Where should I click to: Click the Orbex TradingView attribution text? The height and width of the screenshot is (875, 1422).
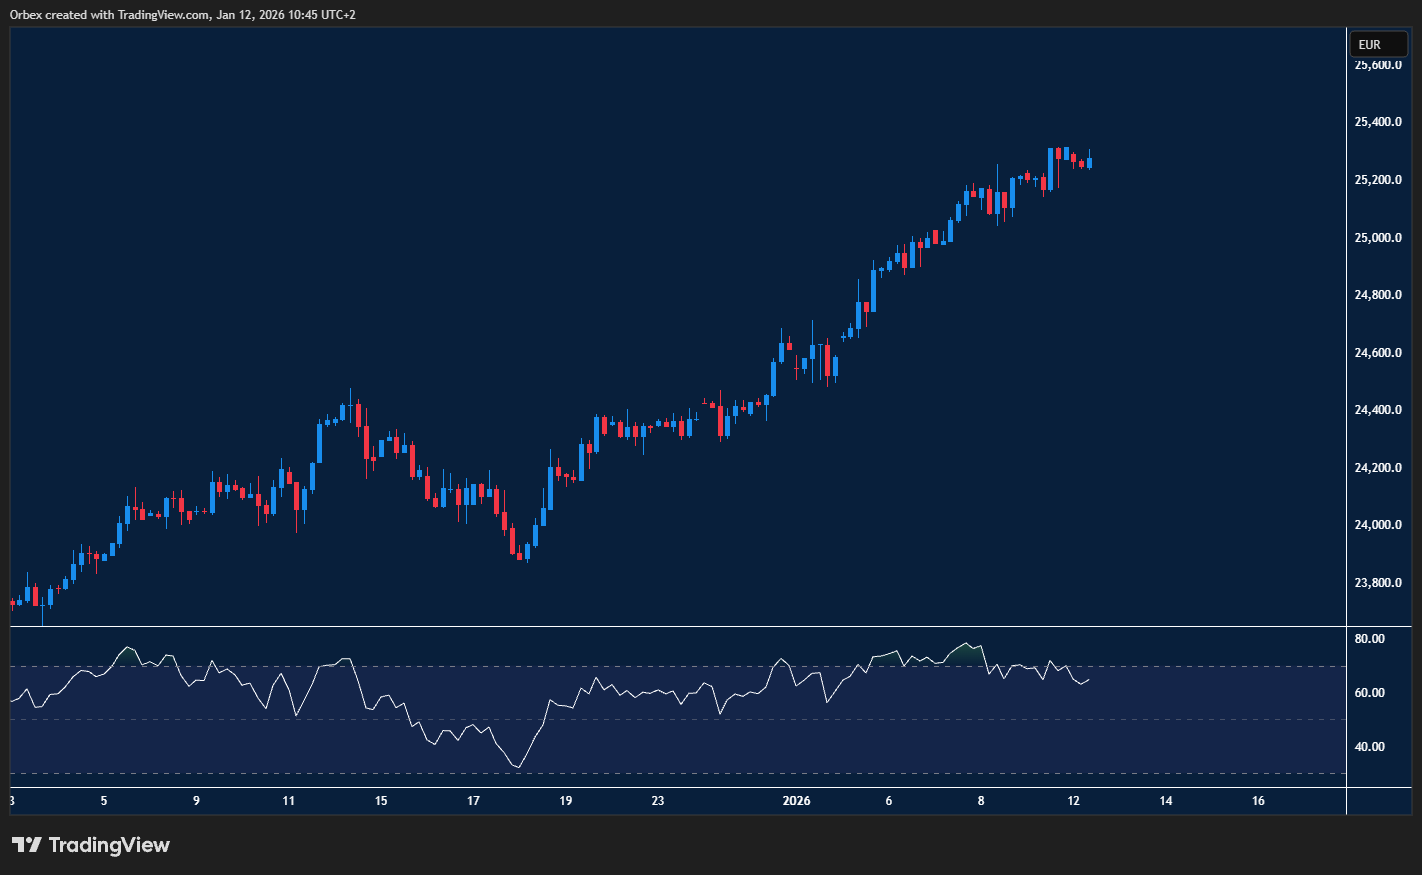point(182,15)
